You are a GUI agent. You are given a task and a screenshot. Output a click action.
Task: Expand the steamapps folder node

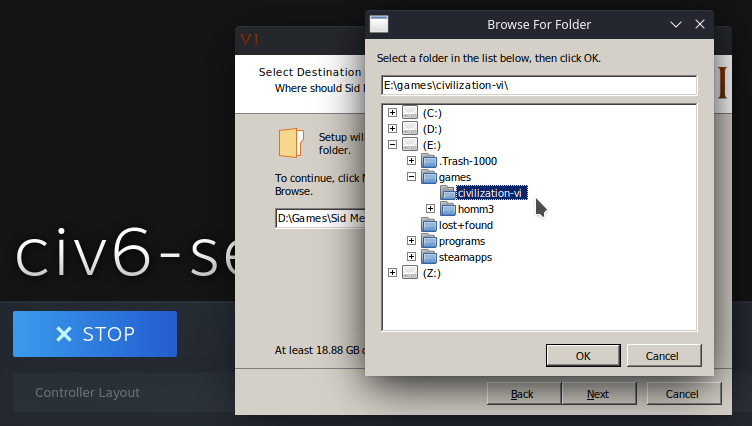click(411, 257)
